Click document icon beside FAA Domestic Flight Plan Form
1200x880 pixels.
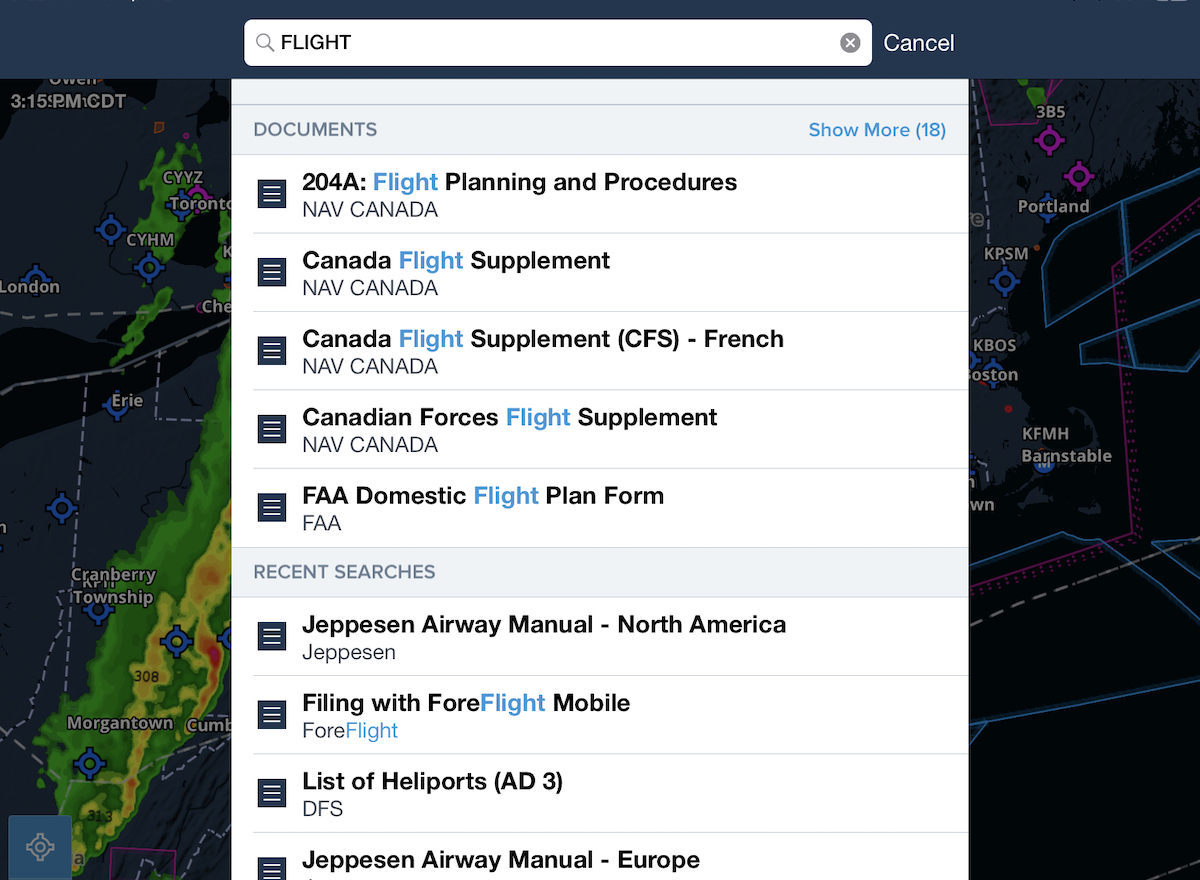(x=272, y=507)
